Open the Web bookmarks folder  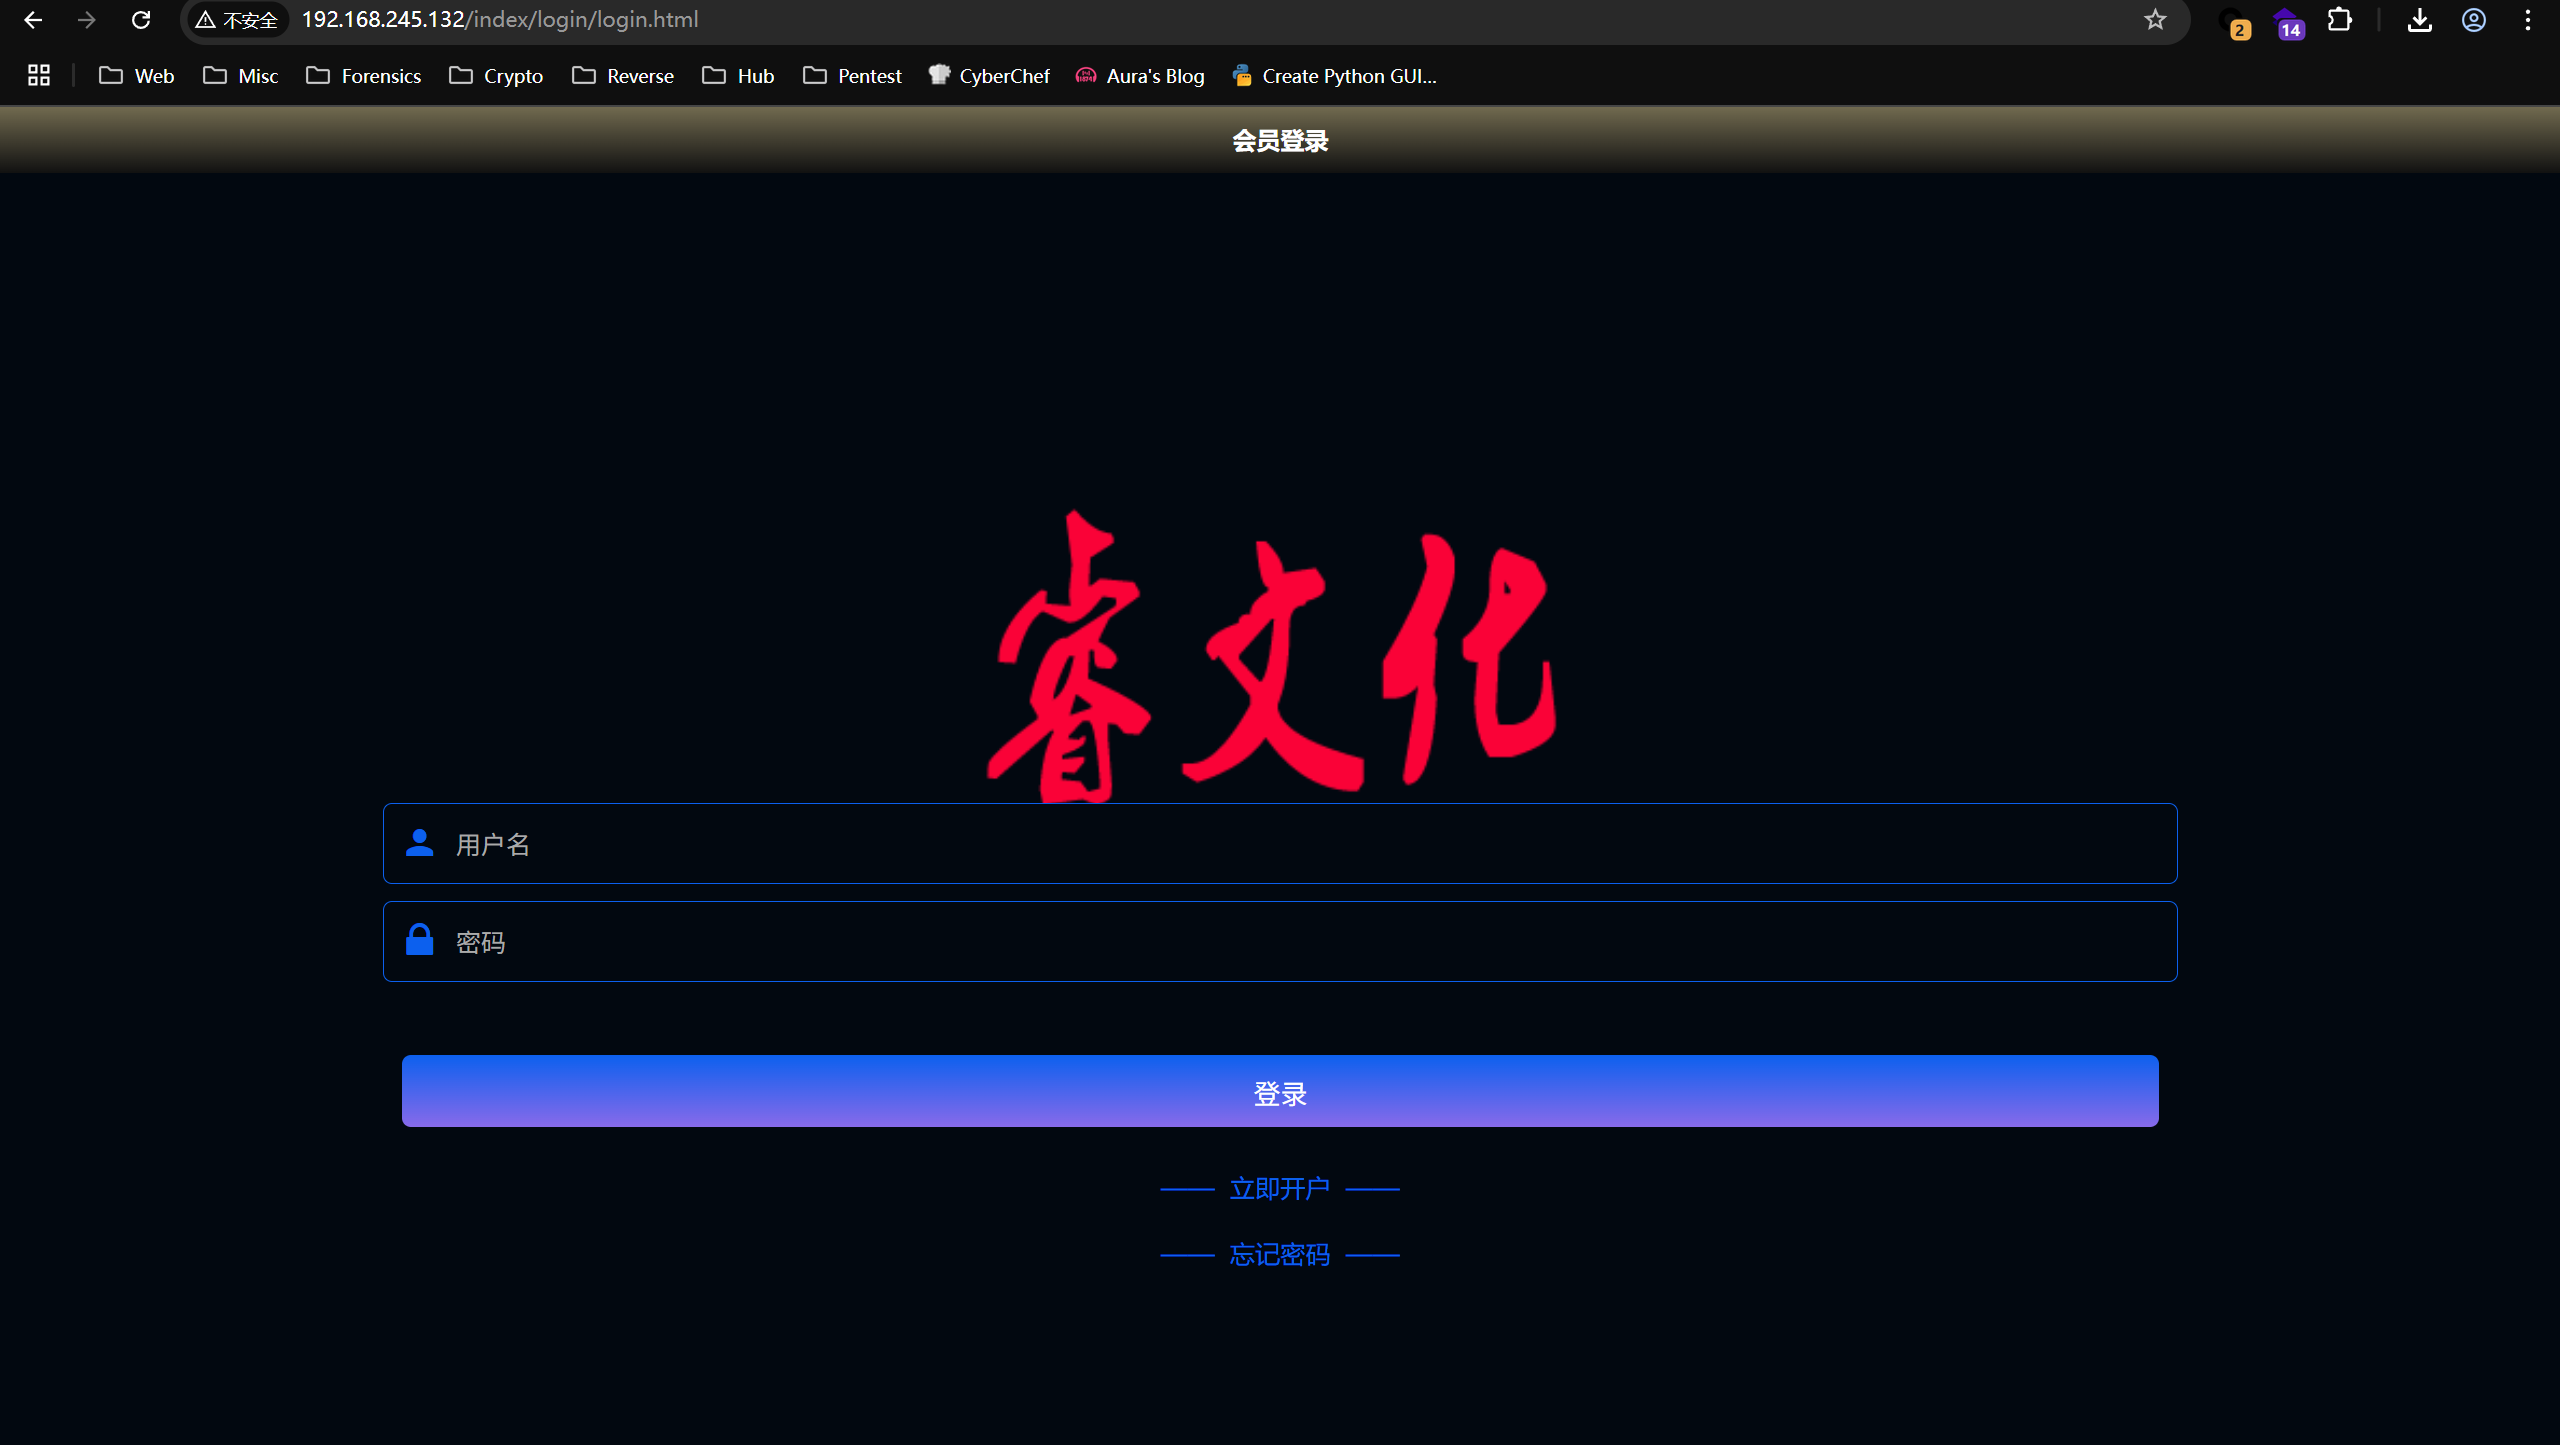pos(137,76)
